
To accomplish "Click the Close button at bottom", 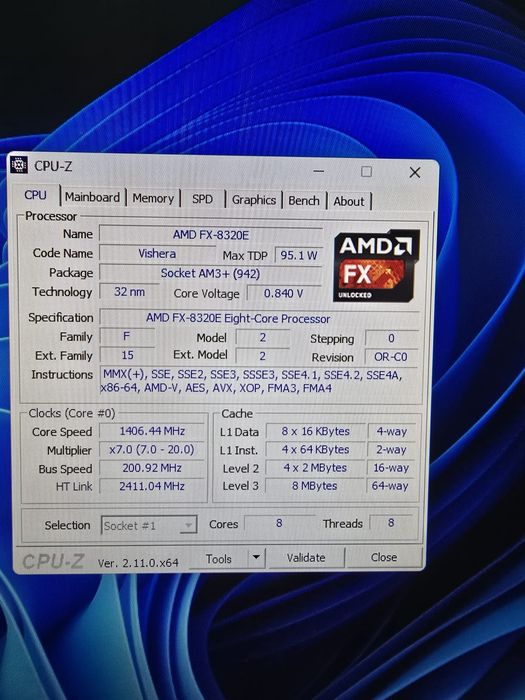I will click(384, 557).
